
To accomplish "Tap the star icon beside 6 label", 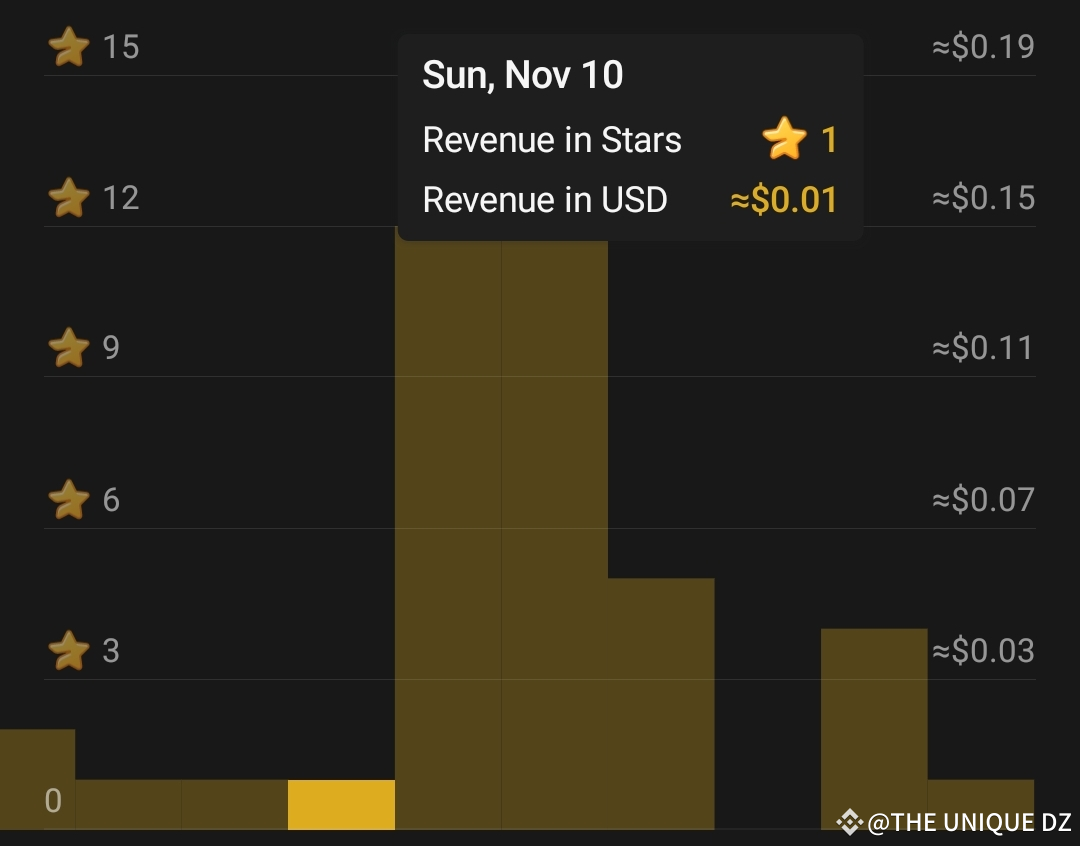I will tap(69, 499).
